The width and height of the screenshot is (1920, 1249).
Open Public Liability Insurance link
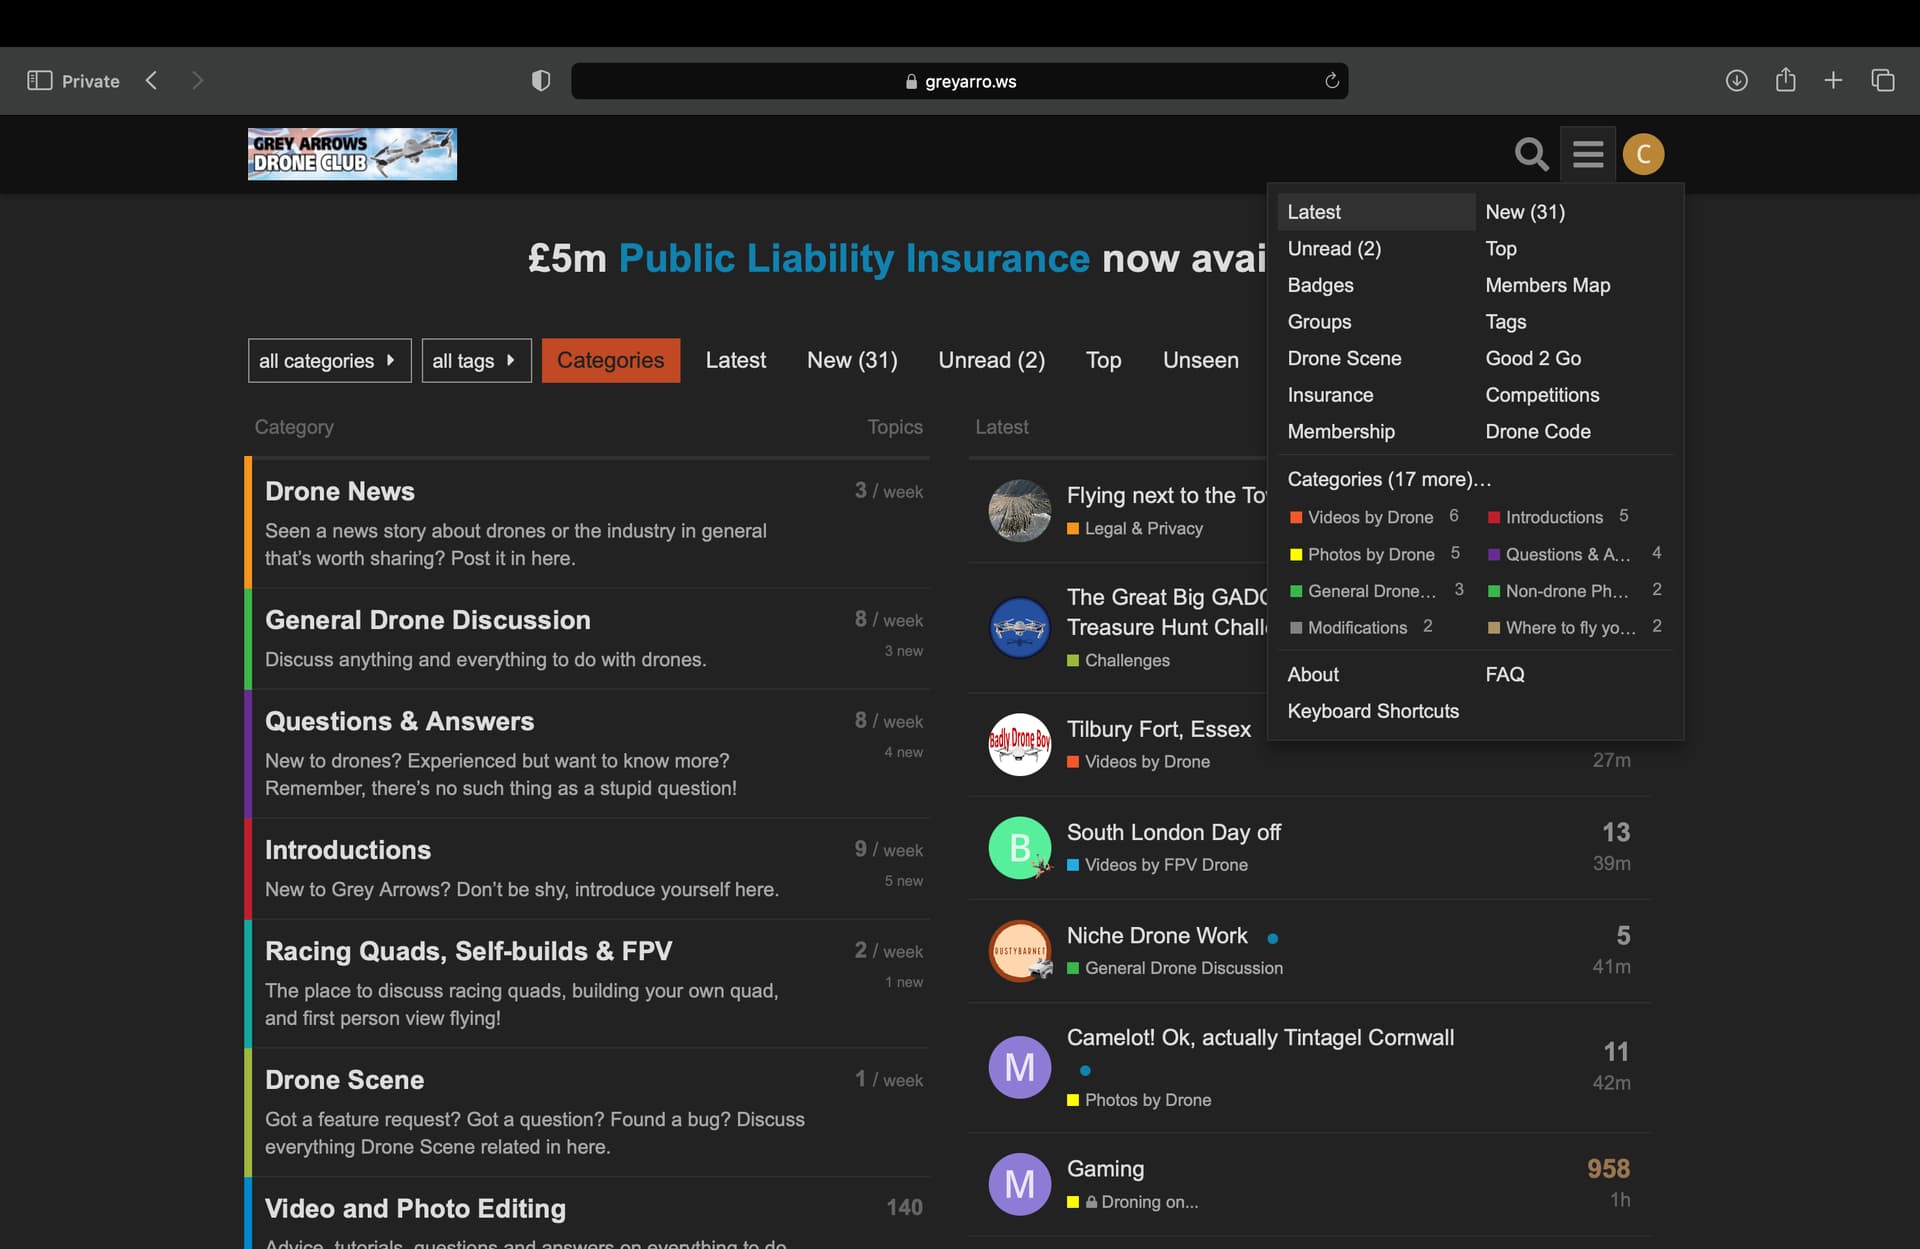(x=853, y=259)
